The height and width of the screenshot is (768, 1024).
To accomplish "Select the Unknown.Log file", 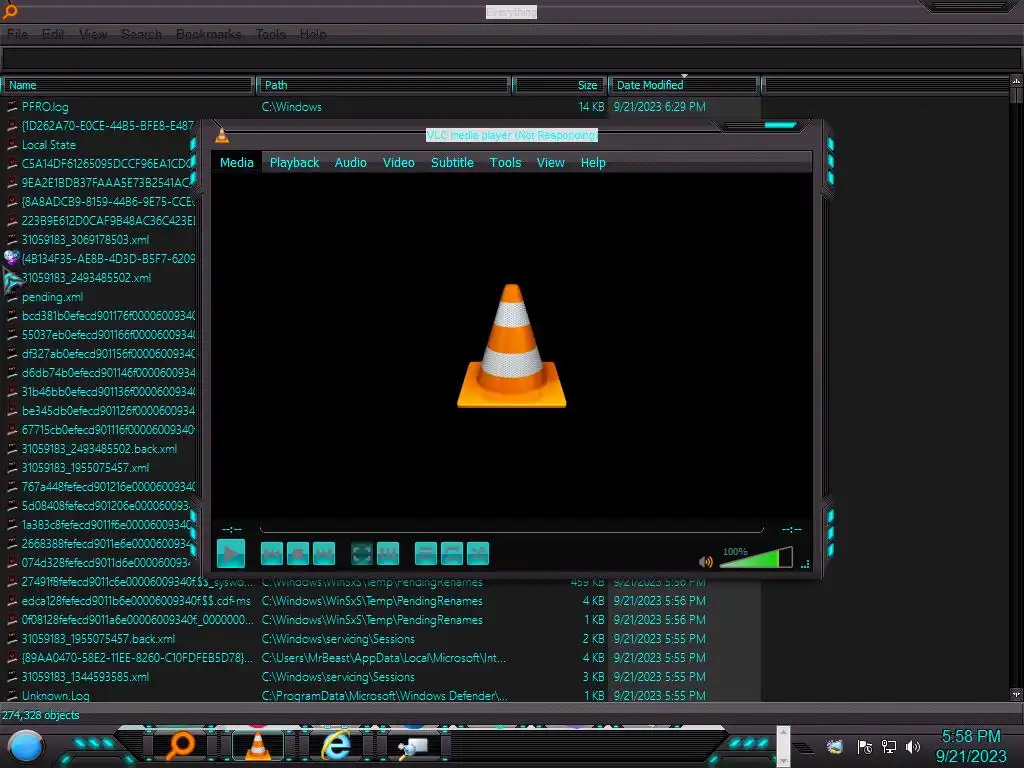I will point(56,696).
